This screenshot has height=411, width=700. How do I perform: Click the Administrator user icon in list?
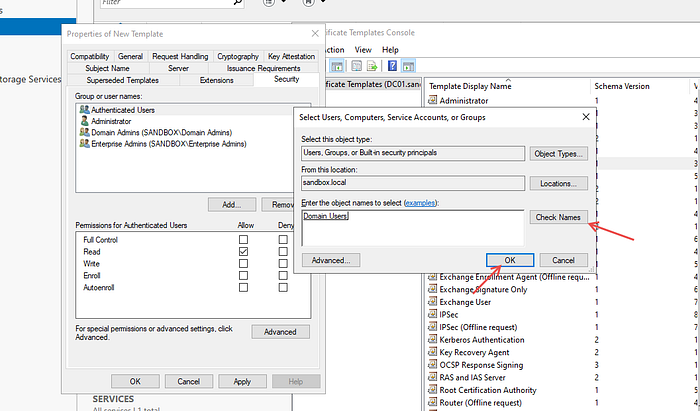tap(84, 121)
